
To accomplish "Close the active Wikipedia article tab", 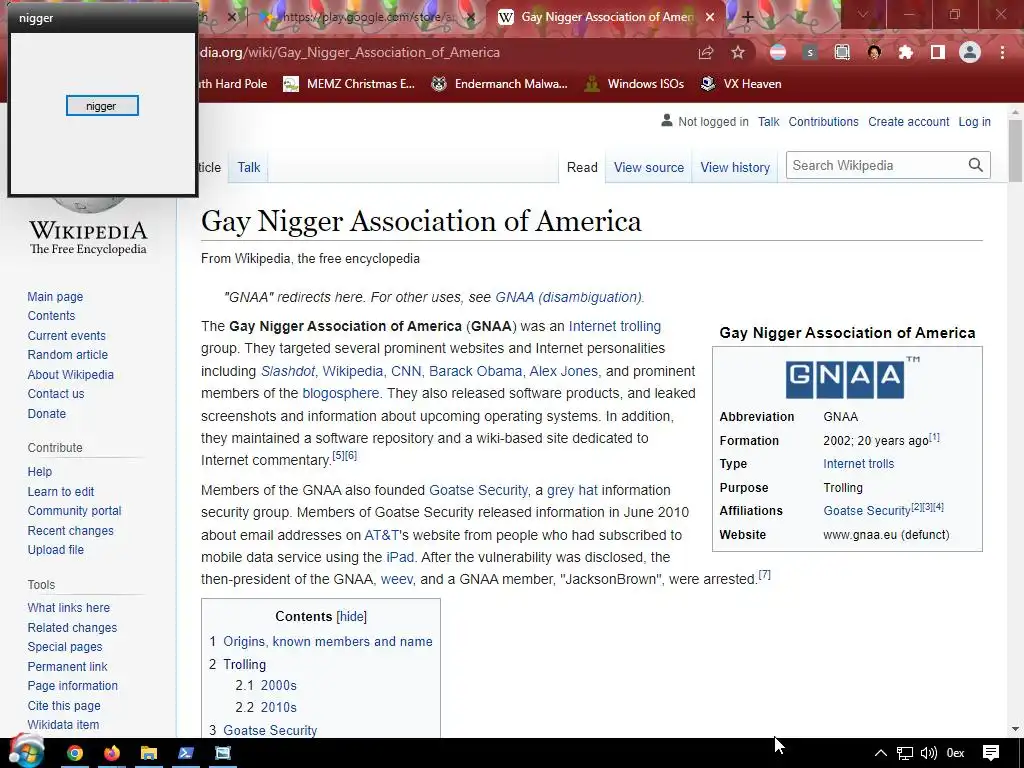I will 711,18.
